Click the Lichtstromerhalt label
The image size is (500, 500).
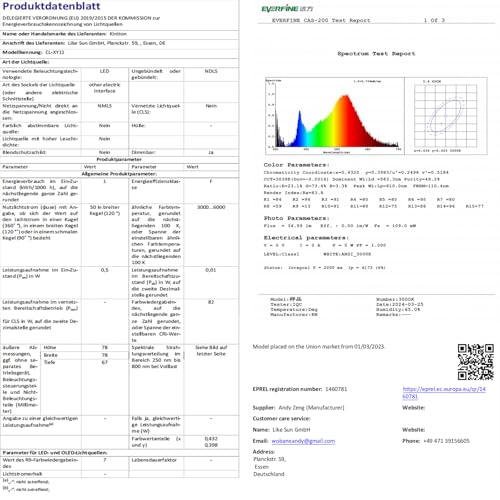[22, 474]
